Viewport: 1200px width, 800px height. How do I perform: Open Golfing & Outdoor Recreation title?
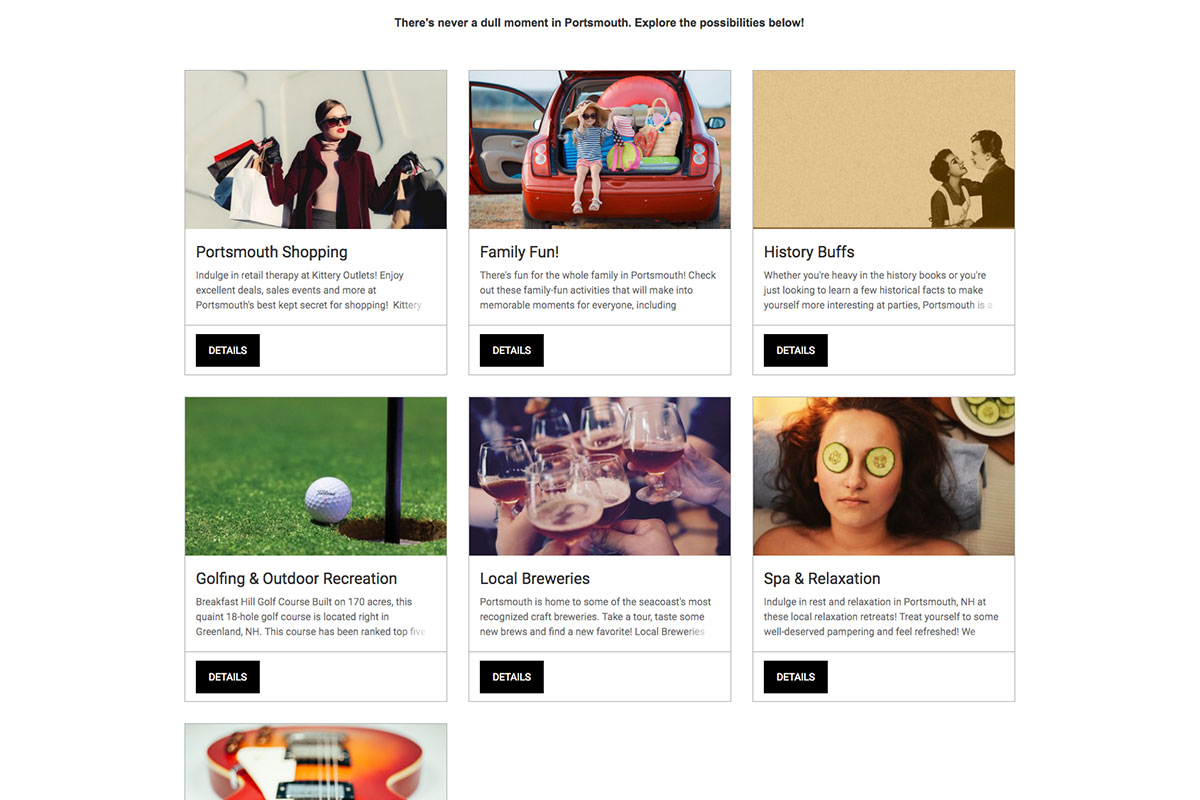296,579
